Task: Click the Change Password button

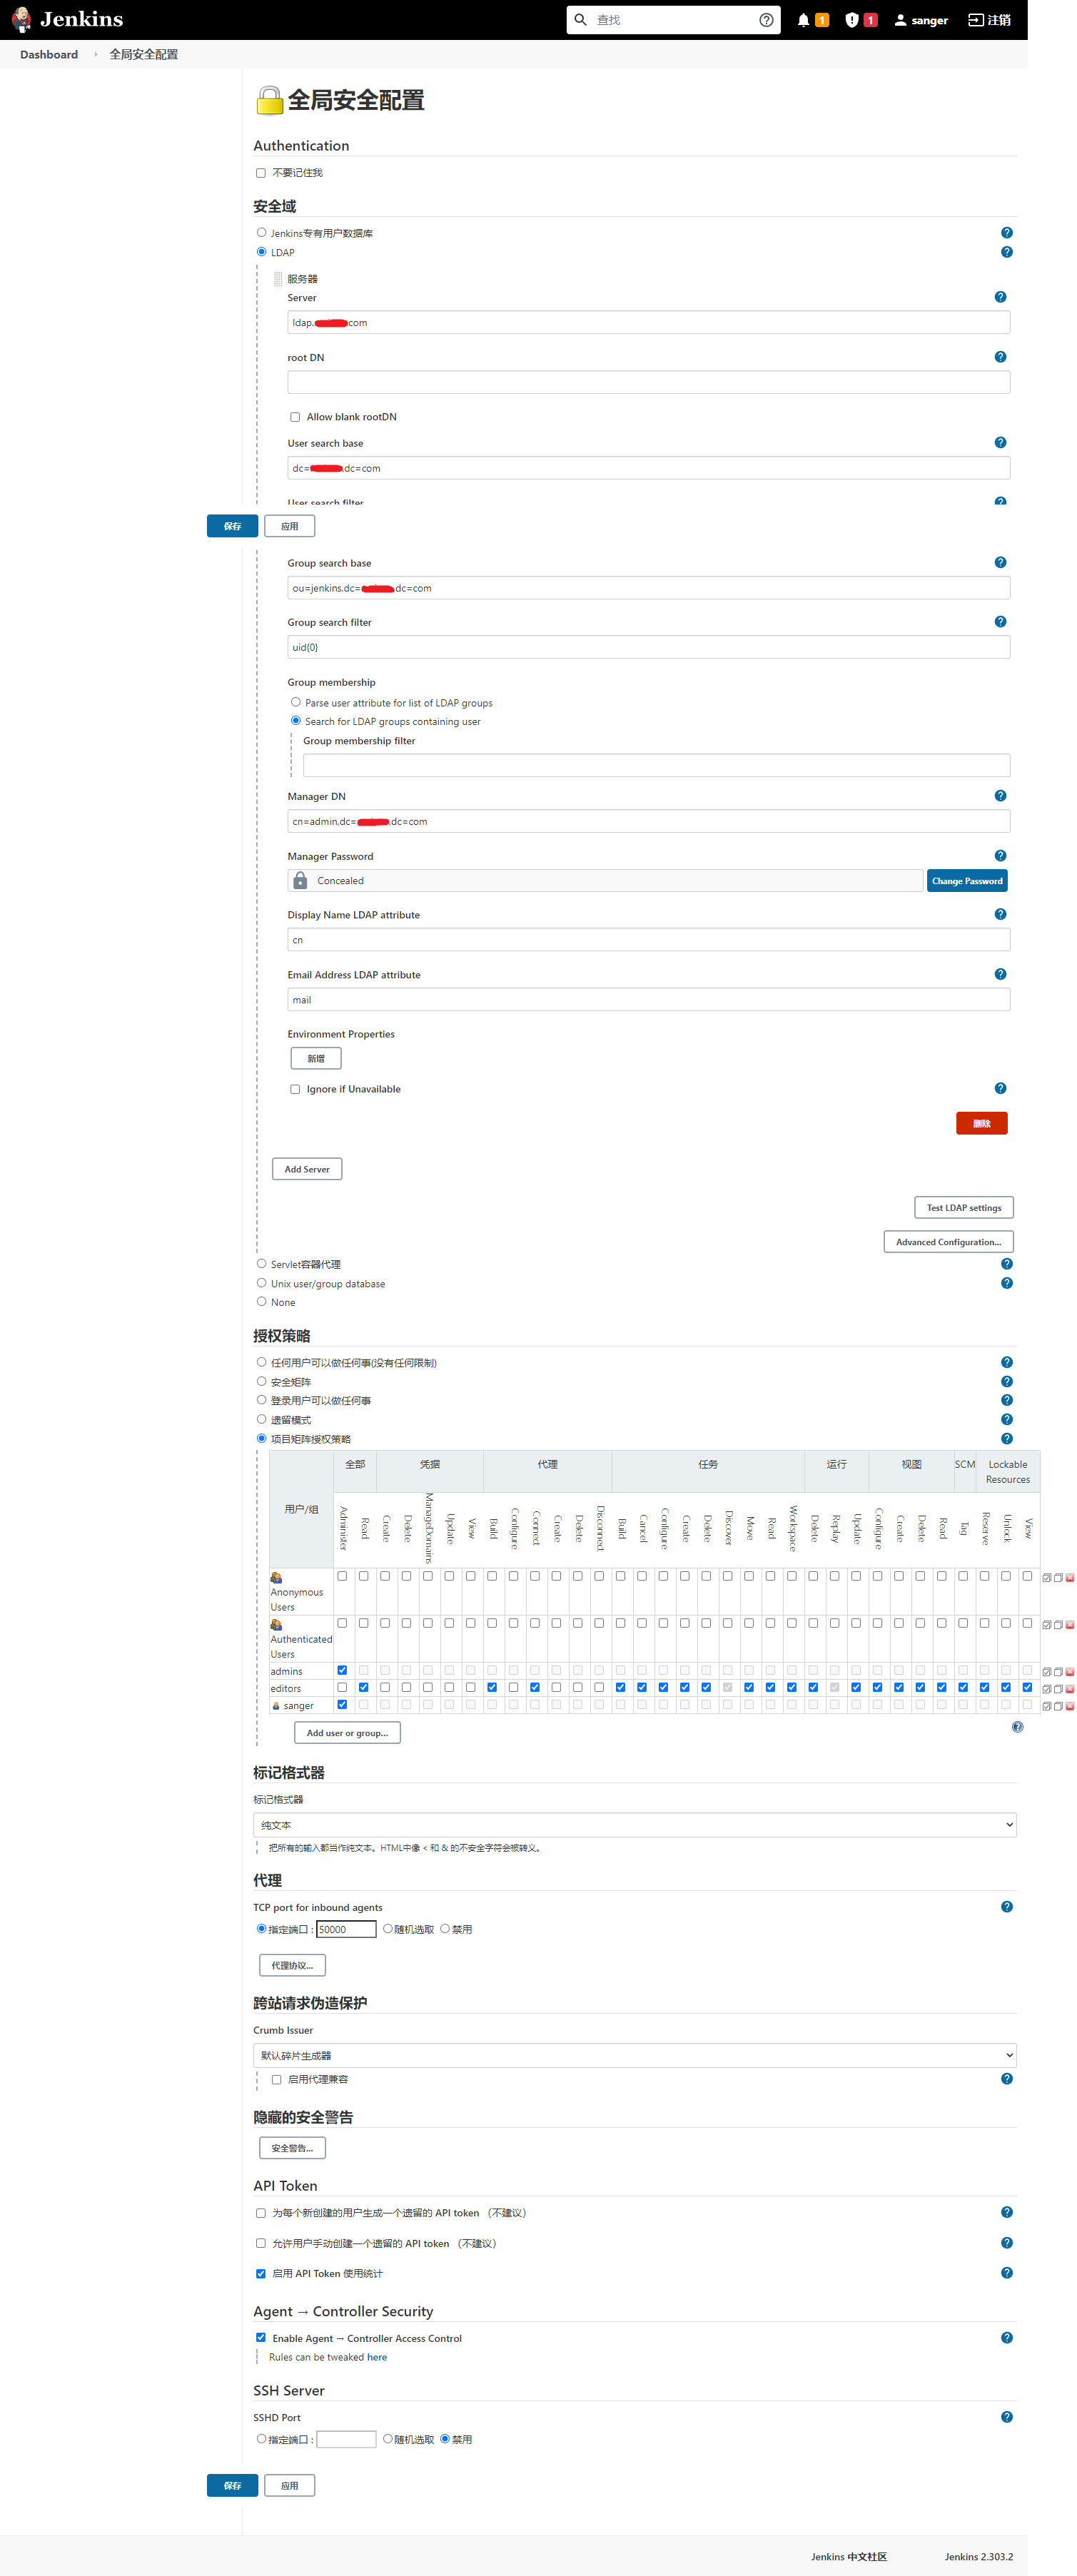Action: [966, 880]
